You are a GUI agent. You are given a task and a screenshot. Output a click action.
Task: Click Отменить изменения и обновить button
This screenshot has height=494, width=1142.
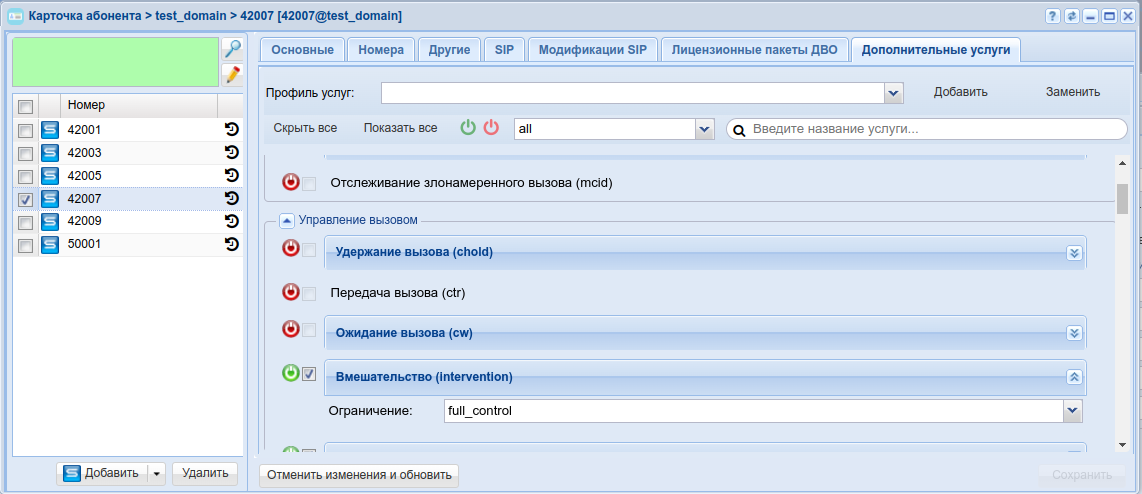[359, 475]
